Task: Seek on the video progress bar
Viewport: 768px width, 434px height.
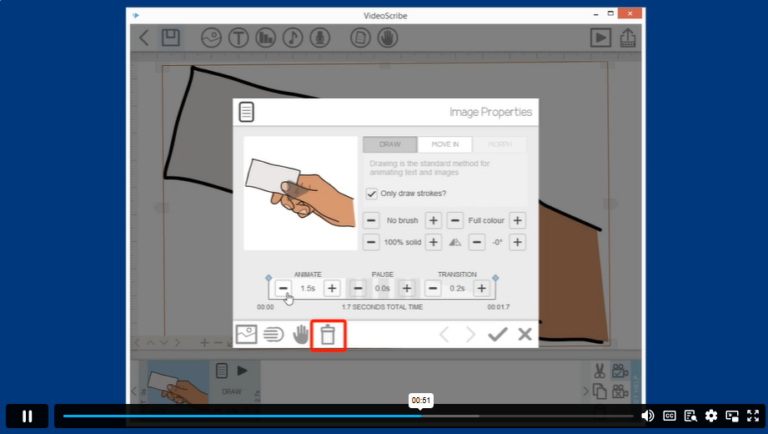Action: [x=348, y=416]
